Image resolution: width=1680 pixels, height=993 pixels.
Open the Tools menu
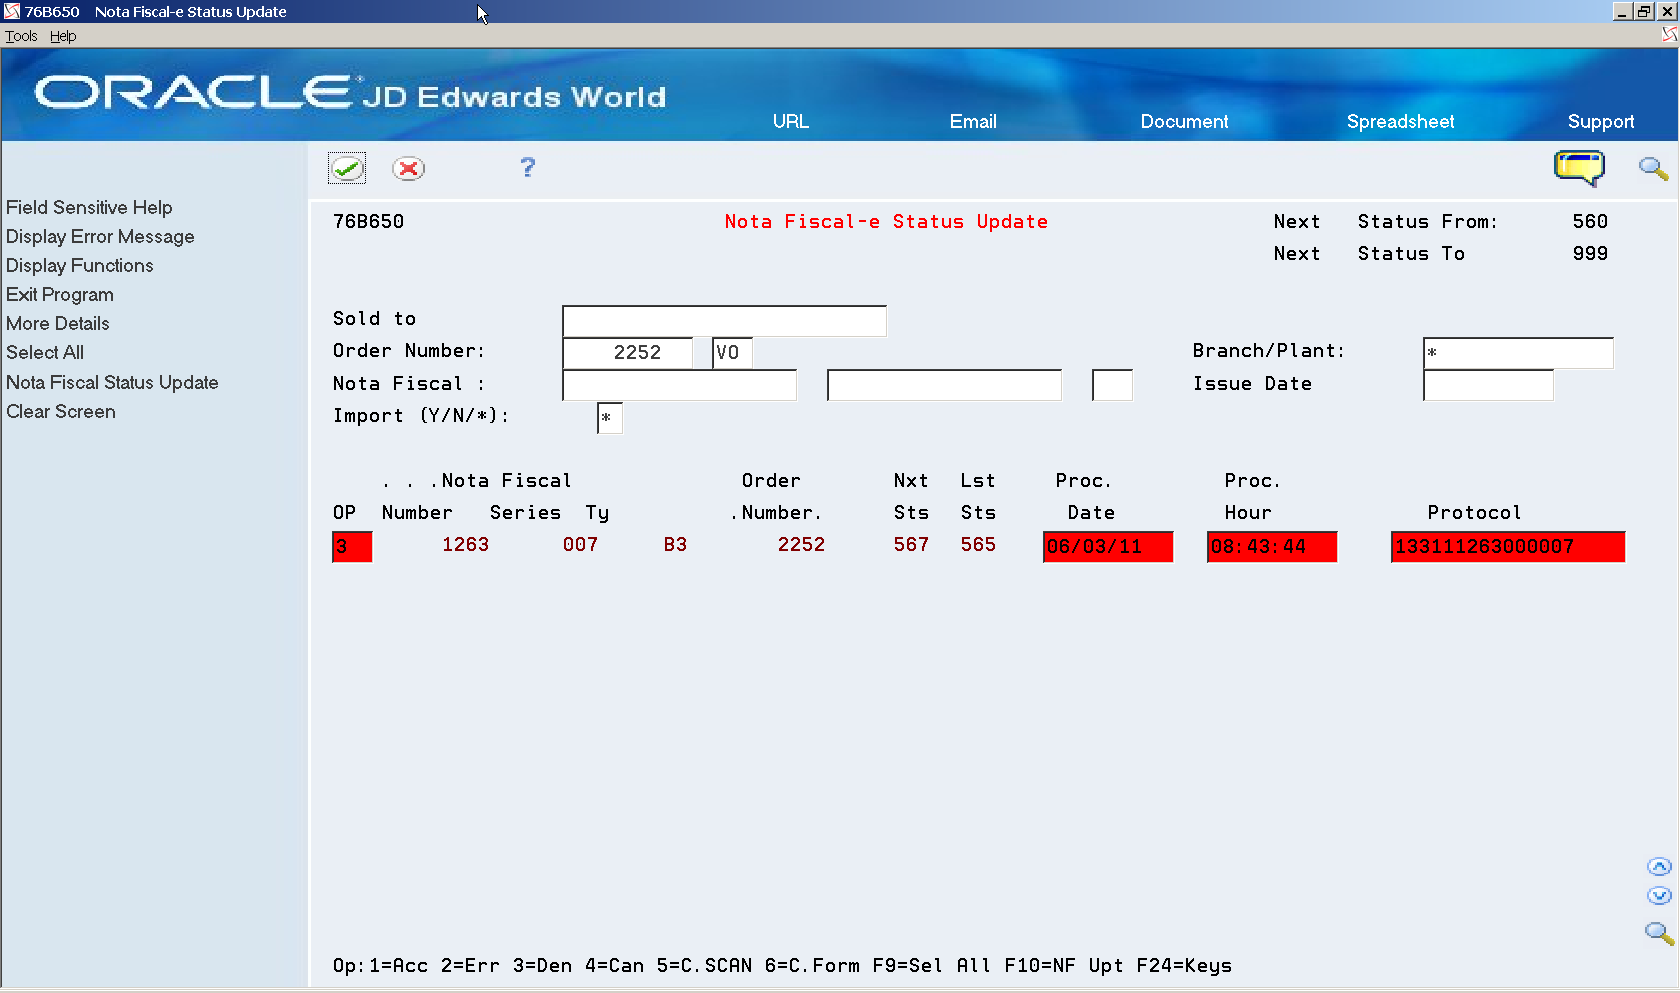[x=21, y=36]
